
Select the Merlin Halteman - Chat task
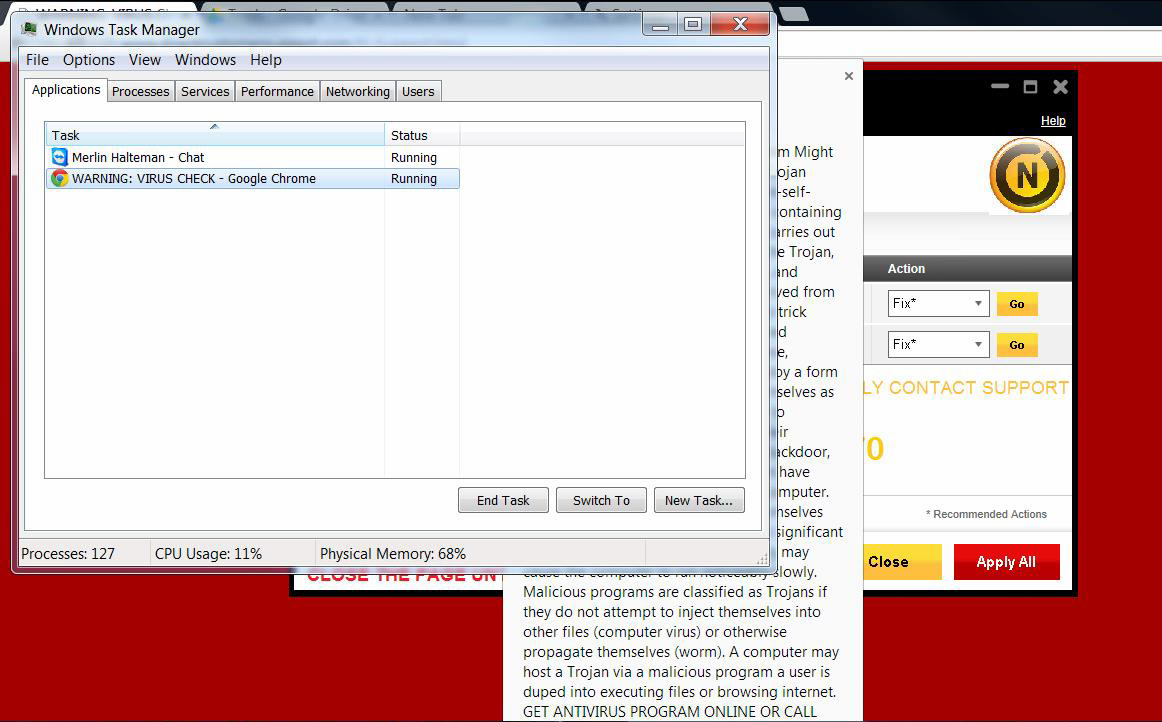[x=253, y=157]
